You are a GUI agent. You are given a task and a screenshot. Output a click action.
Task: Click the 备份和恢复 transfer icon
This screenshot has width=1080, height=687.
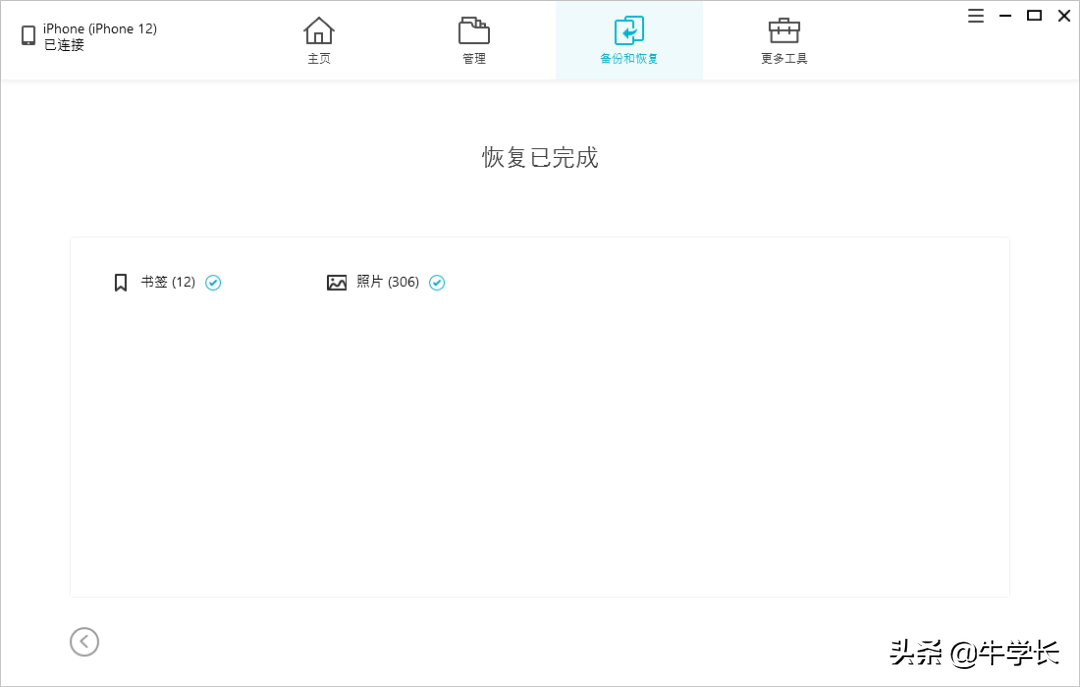[x=629, y=31]
